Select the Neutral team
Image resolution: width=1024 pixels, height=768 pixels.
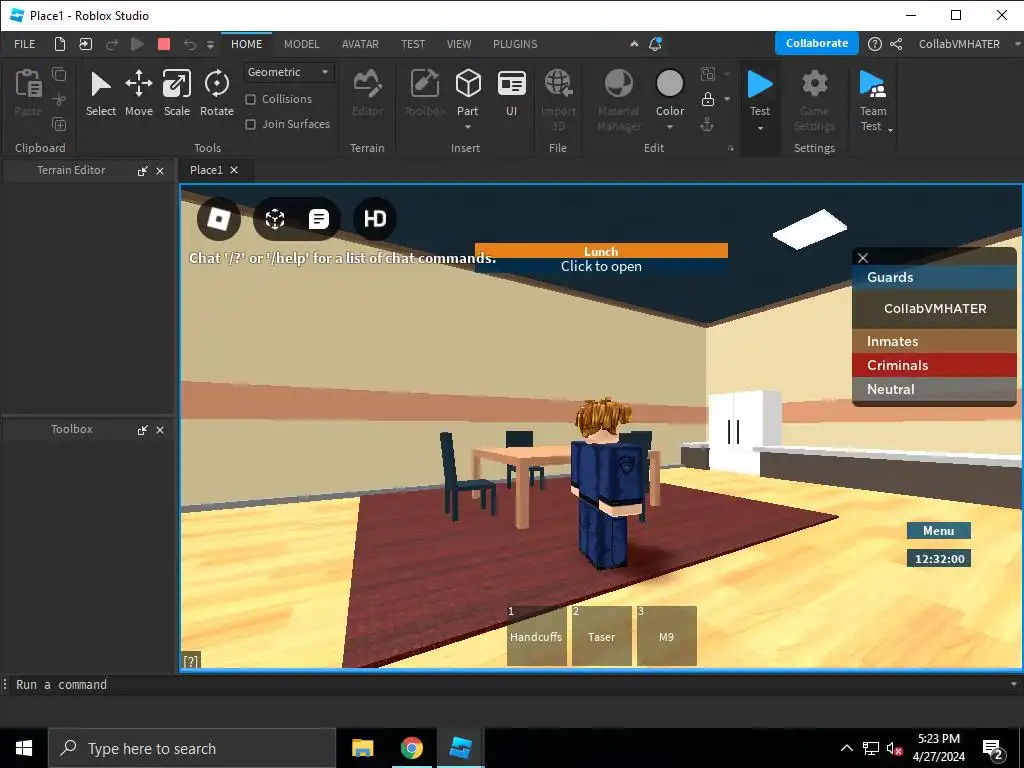tap(934, 389)
